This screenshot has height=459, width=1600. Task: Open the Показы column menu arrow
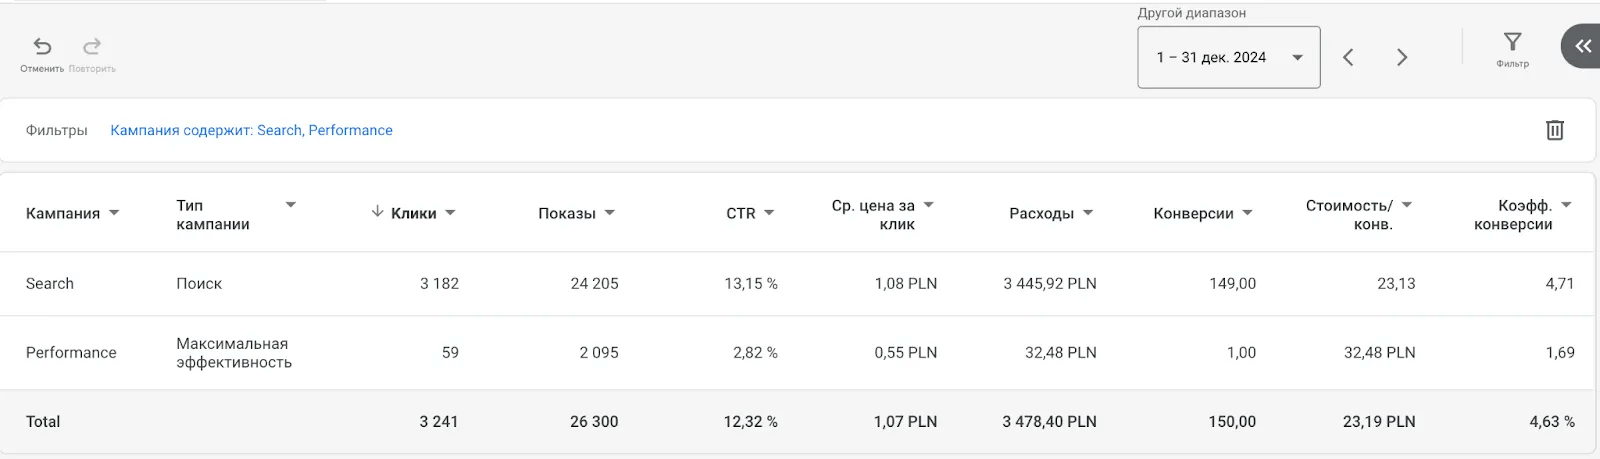pyautogui.click(x=610, y=213)
